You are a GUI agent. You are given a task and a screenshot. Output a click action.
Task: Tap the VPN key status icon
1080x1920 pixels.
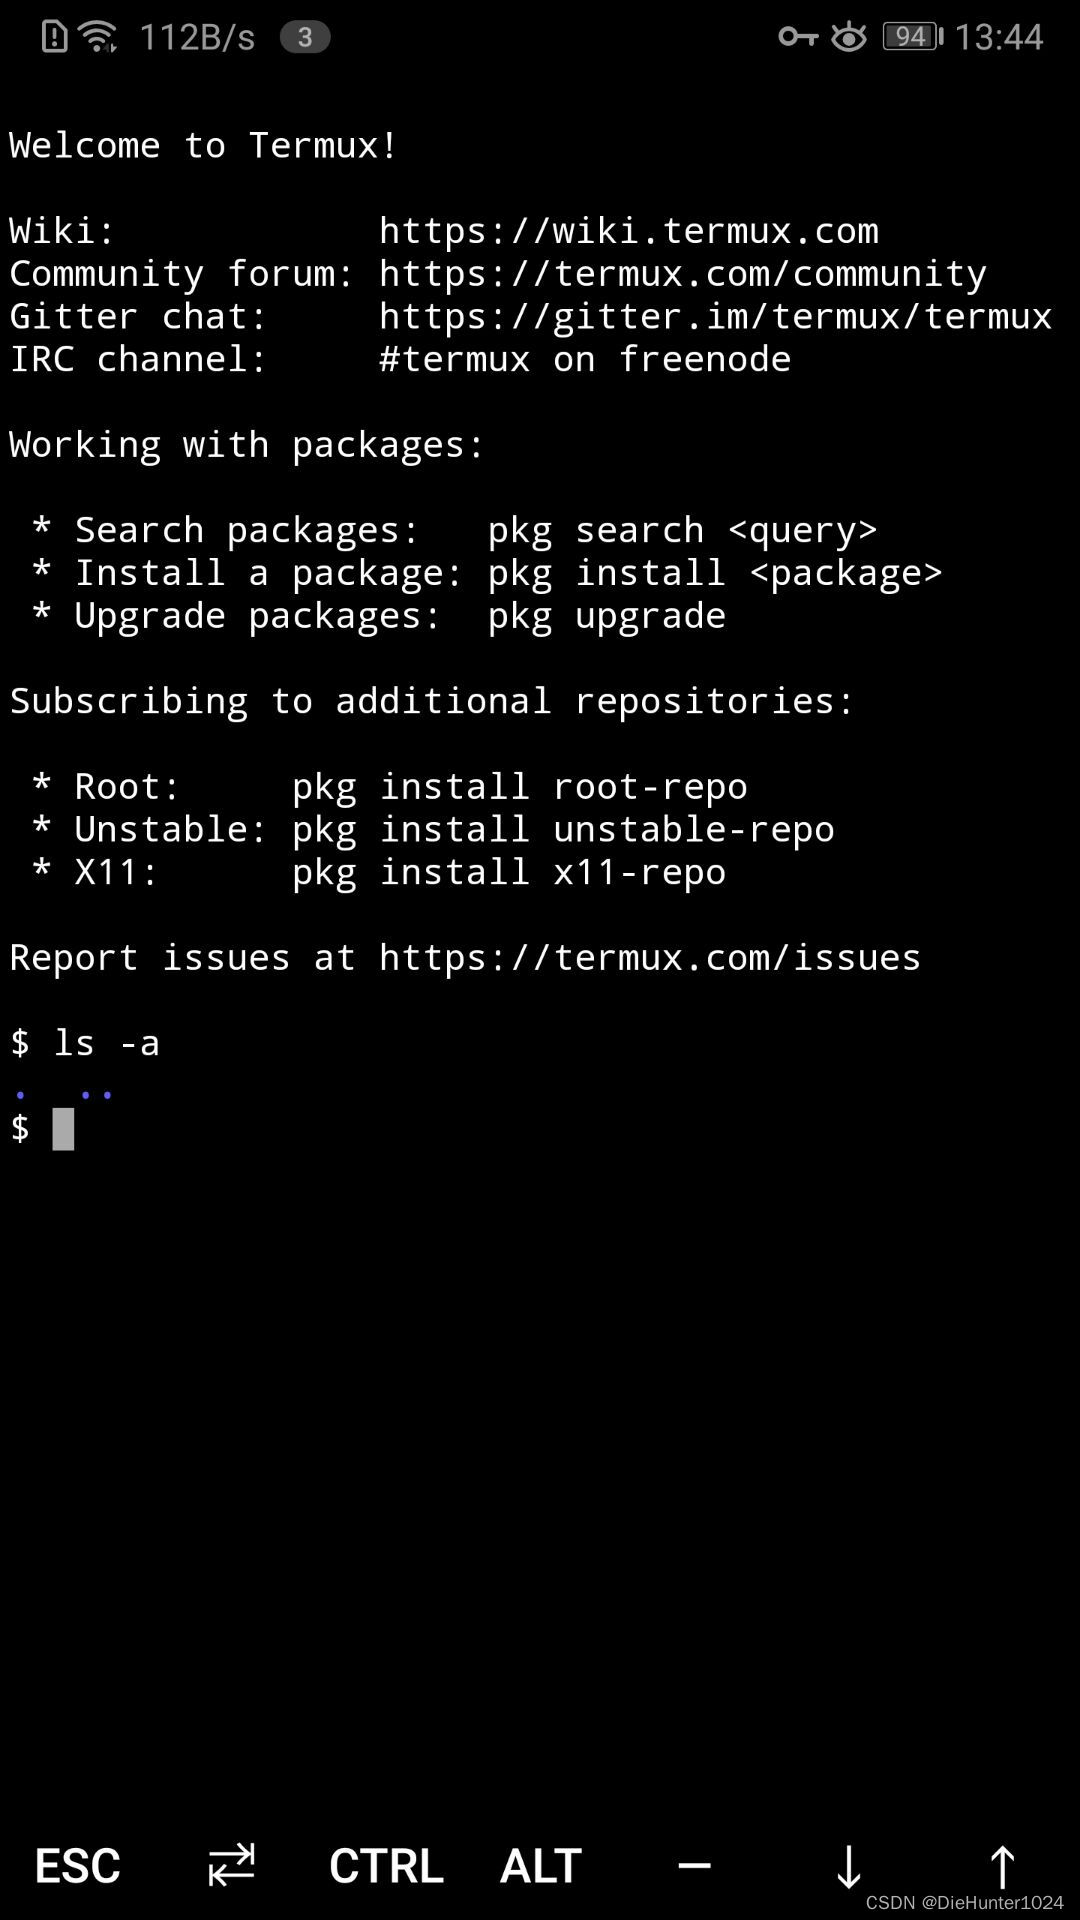pos(798,37)
